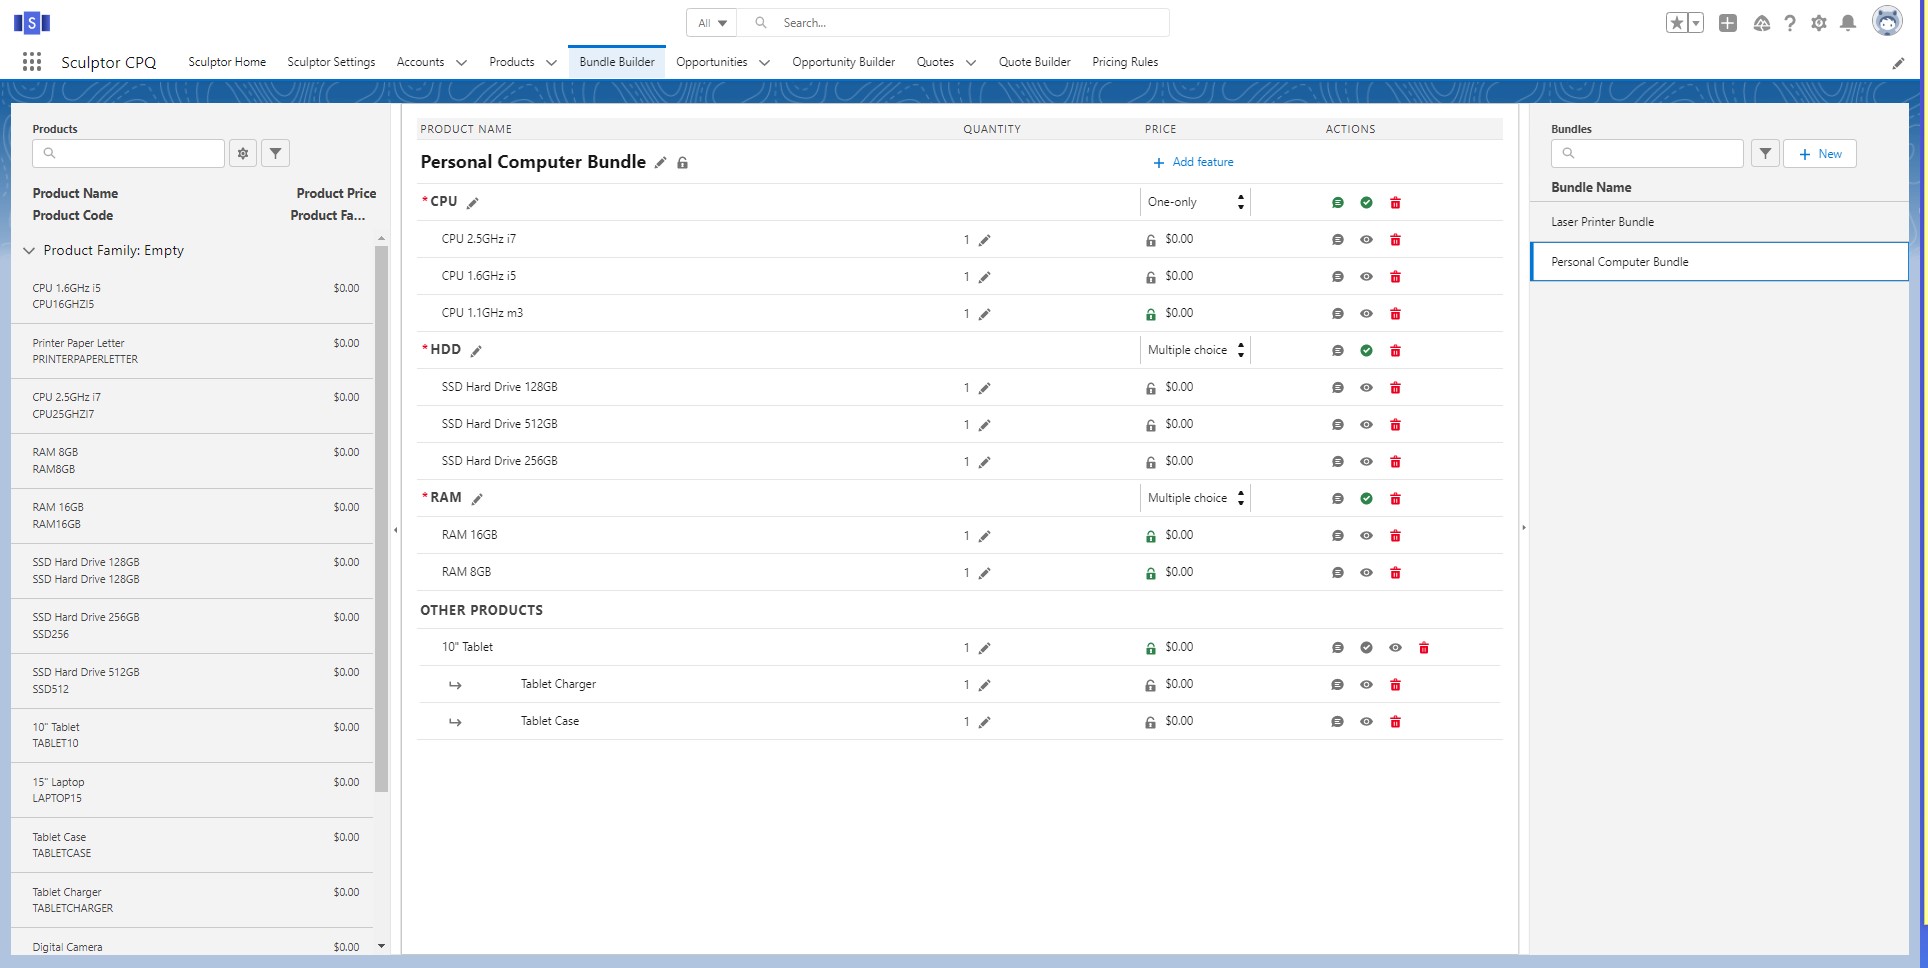Toggle visibility of CPU 1.1GHz m3

(1366, 314)
